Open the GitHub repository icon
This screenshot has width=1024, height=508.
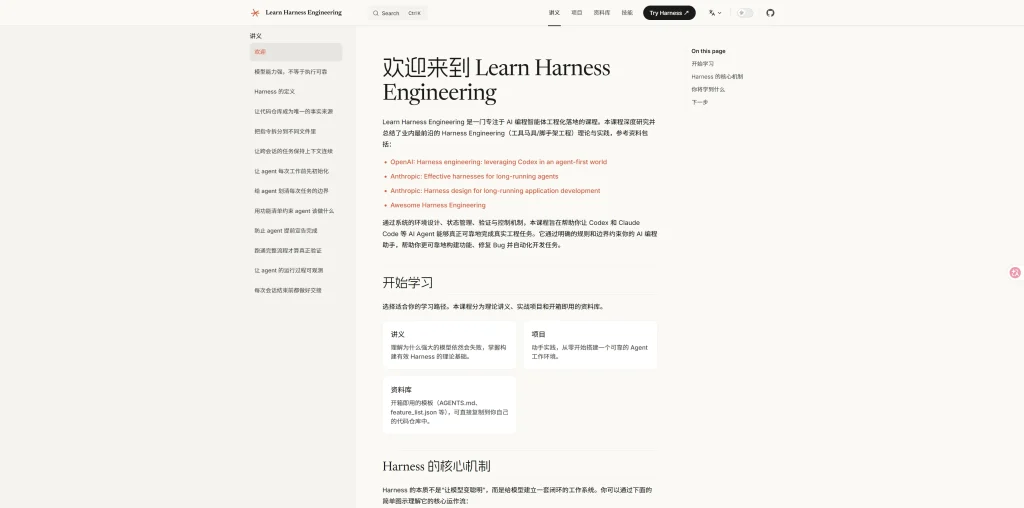(770, 13)
